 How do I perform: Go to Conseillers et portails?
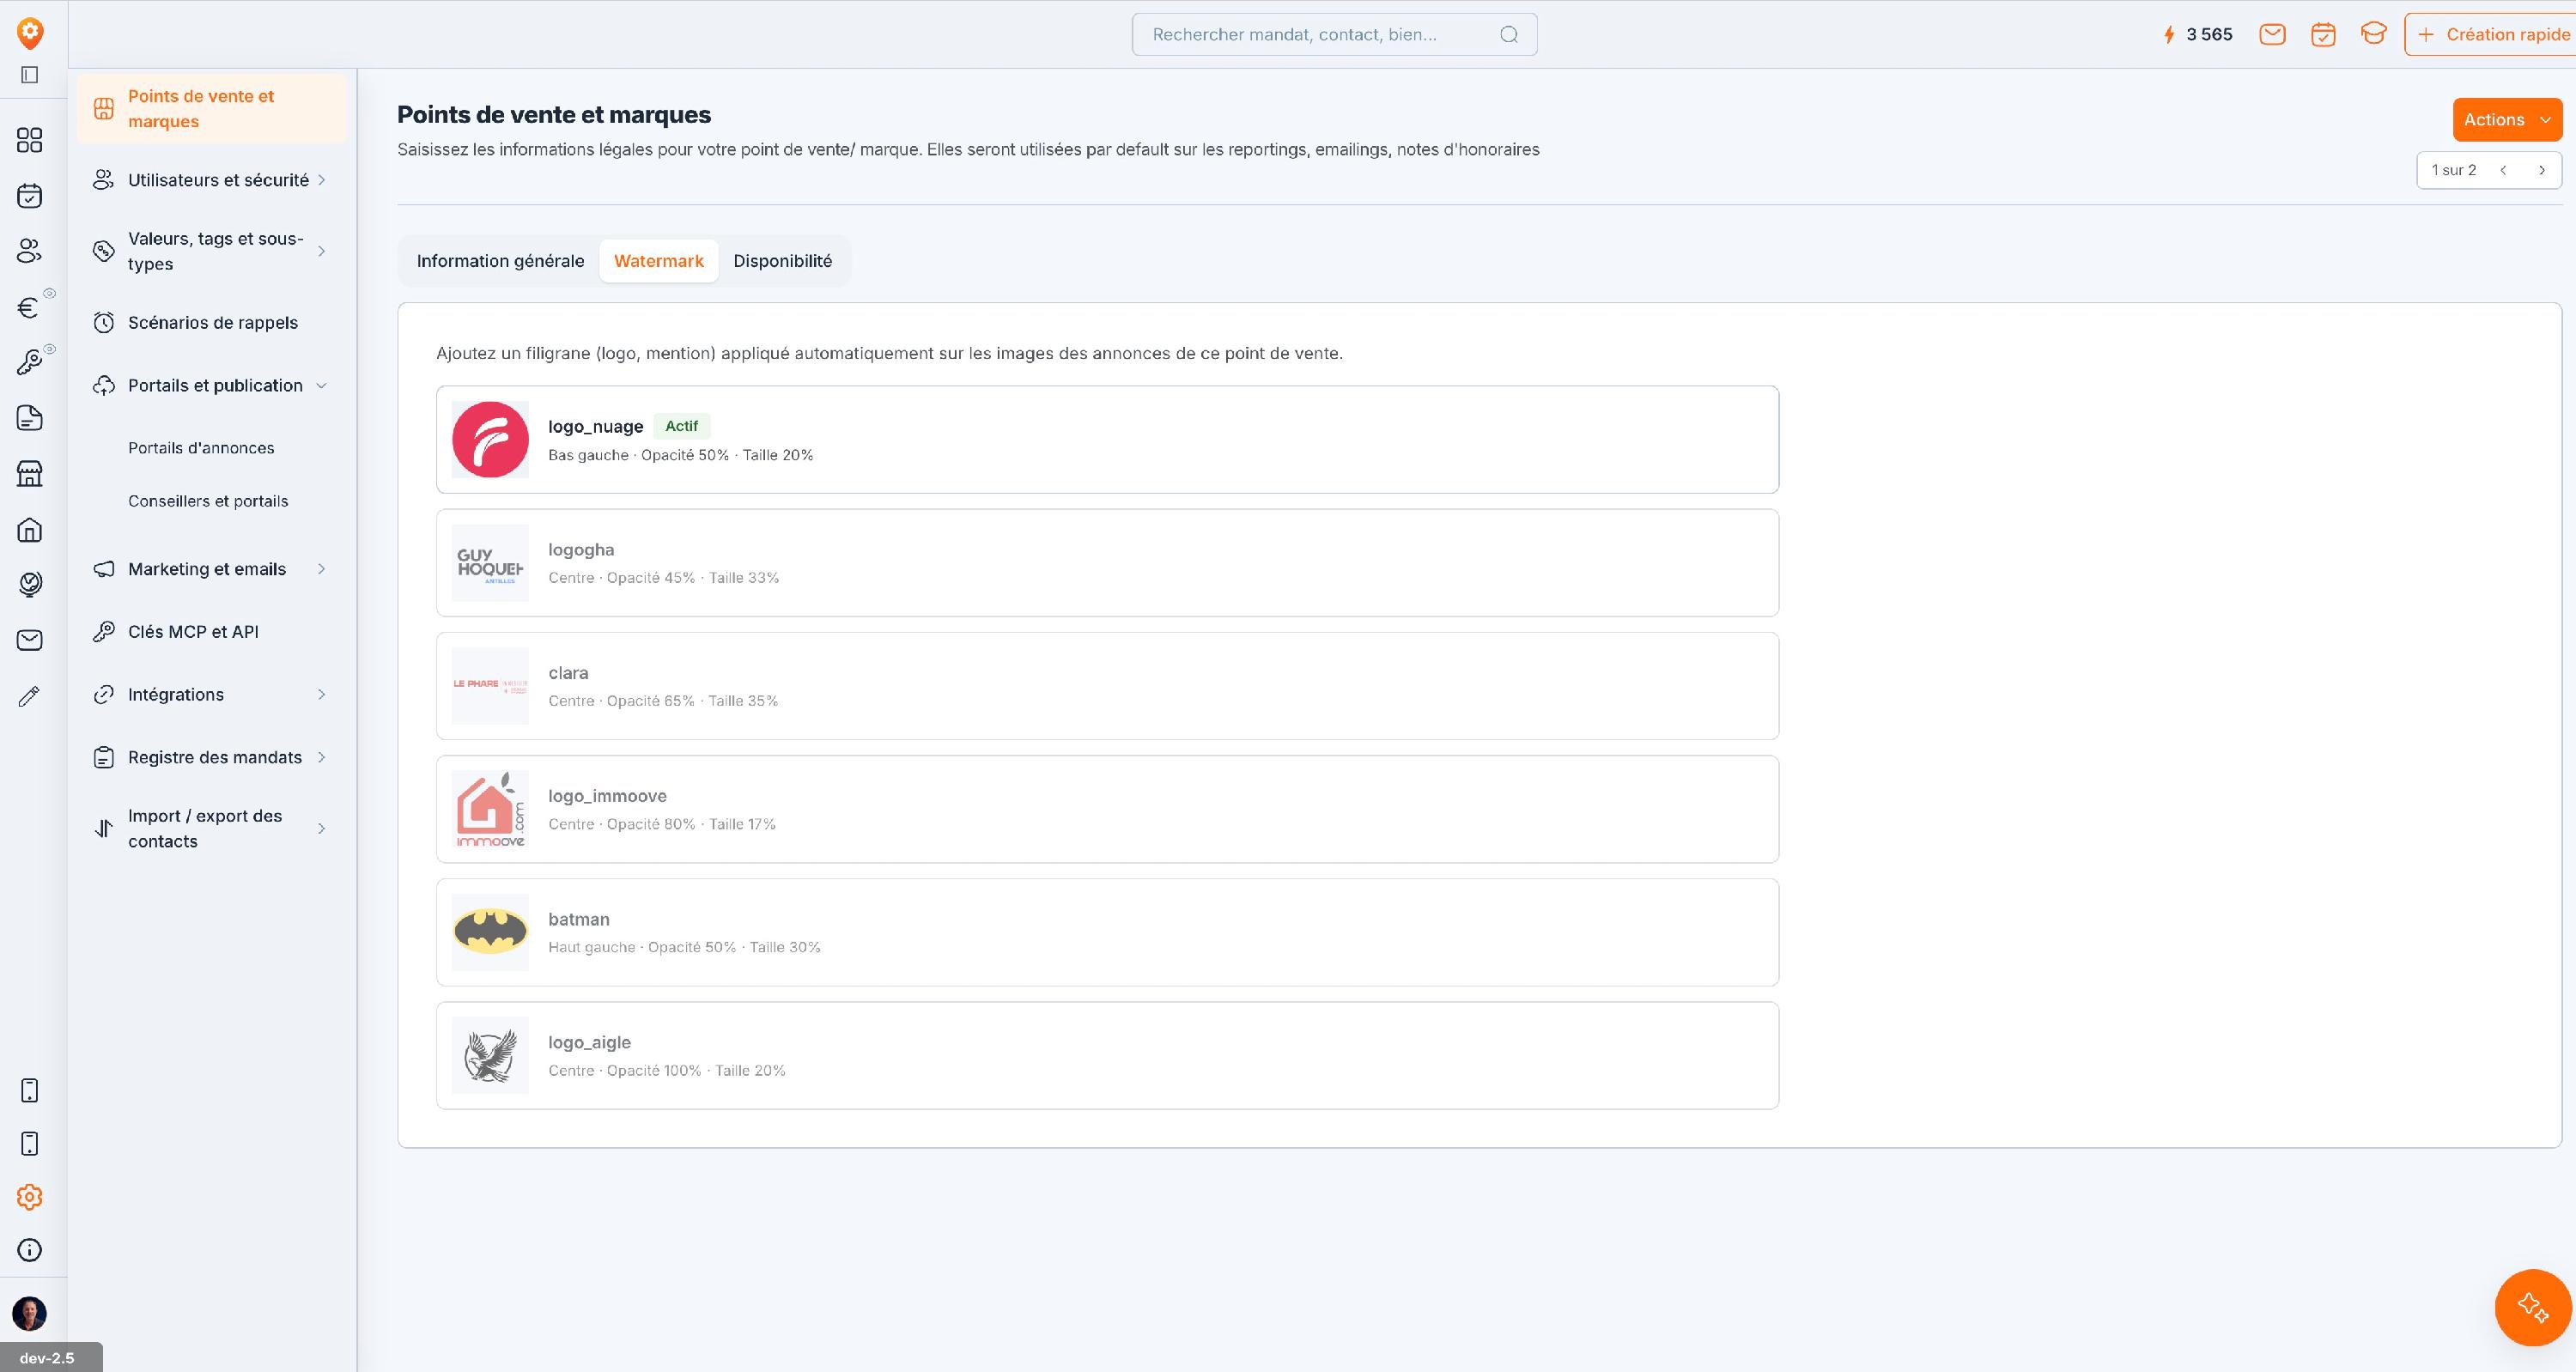[x=208, y=501]
